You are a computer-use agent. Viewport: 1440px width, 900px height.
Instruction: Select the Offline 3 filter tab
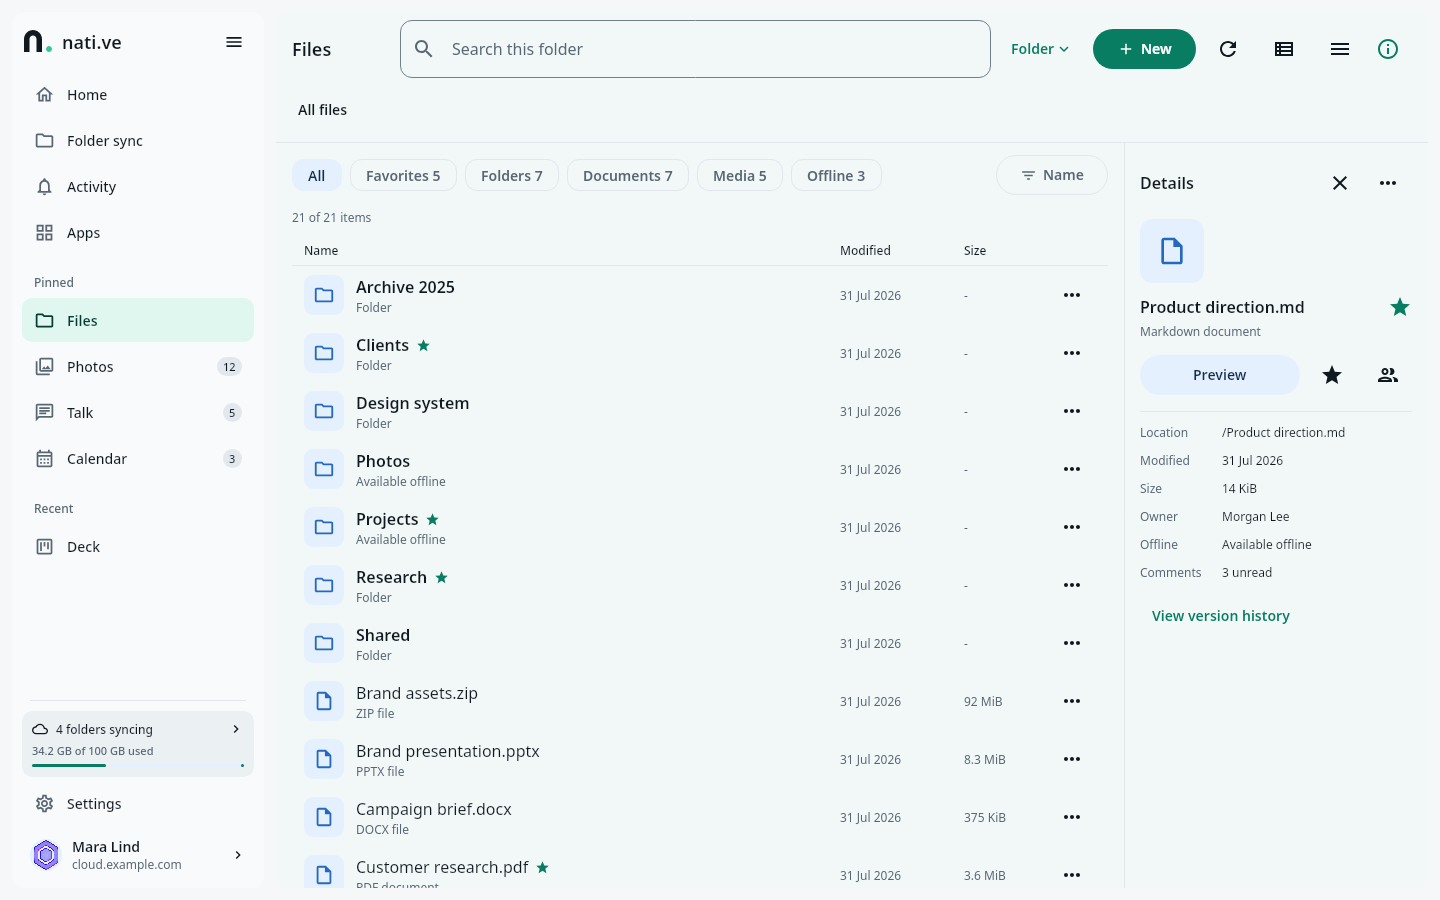pos(836,176)
